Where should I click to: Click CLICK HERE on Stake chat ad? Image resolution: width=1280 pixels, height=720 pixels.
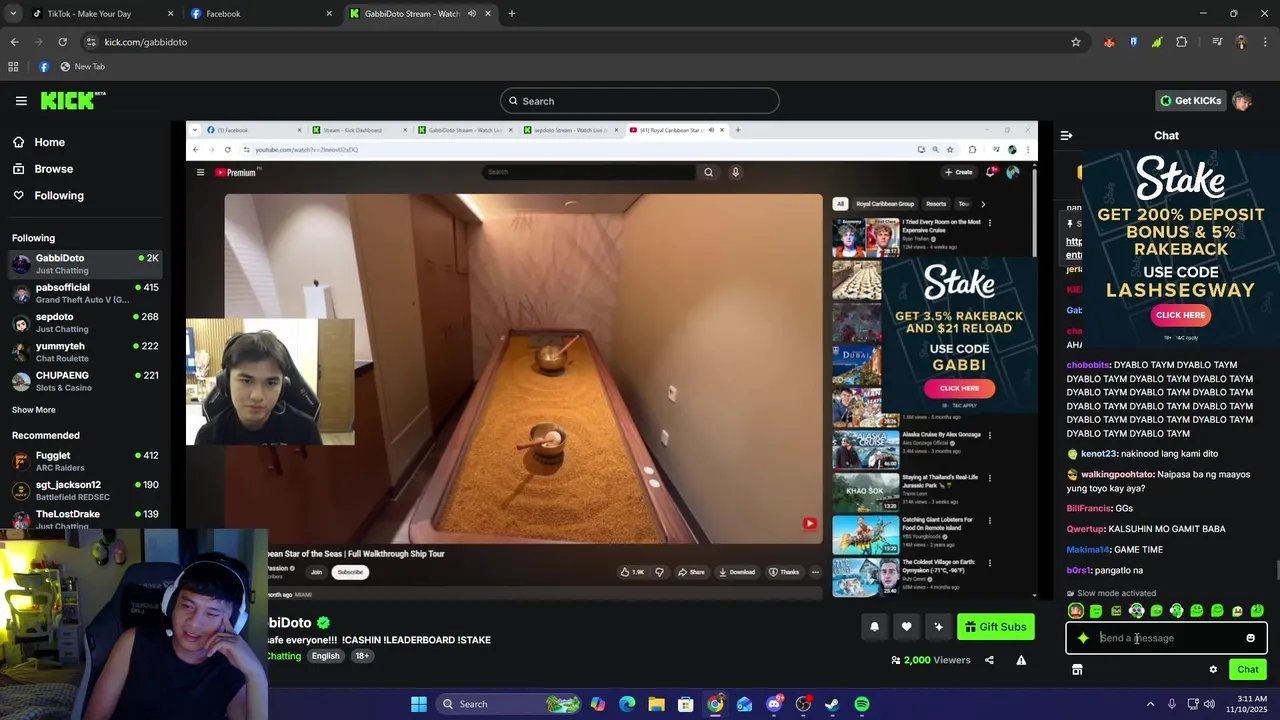coord(1180,315)
